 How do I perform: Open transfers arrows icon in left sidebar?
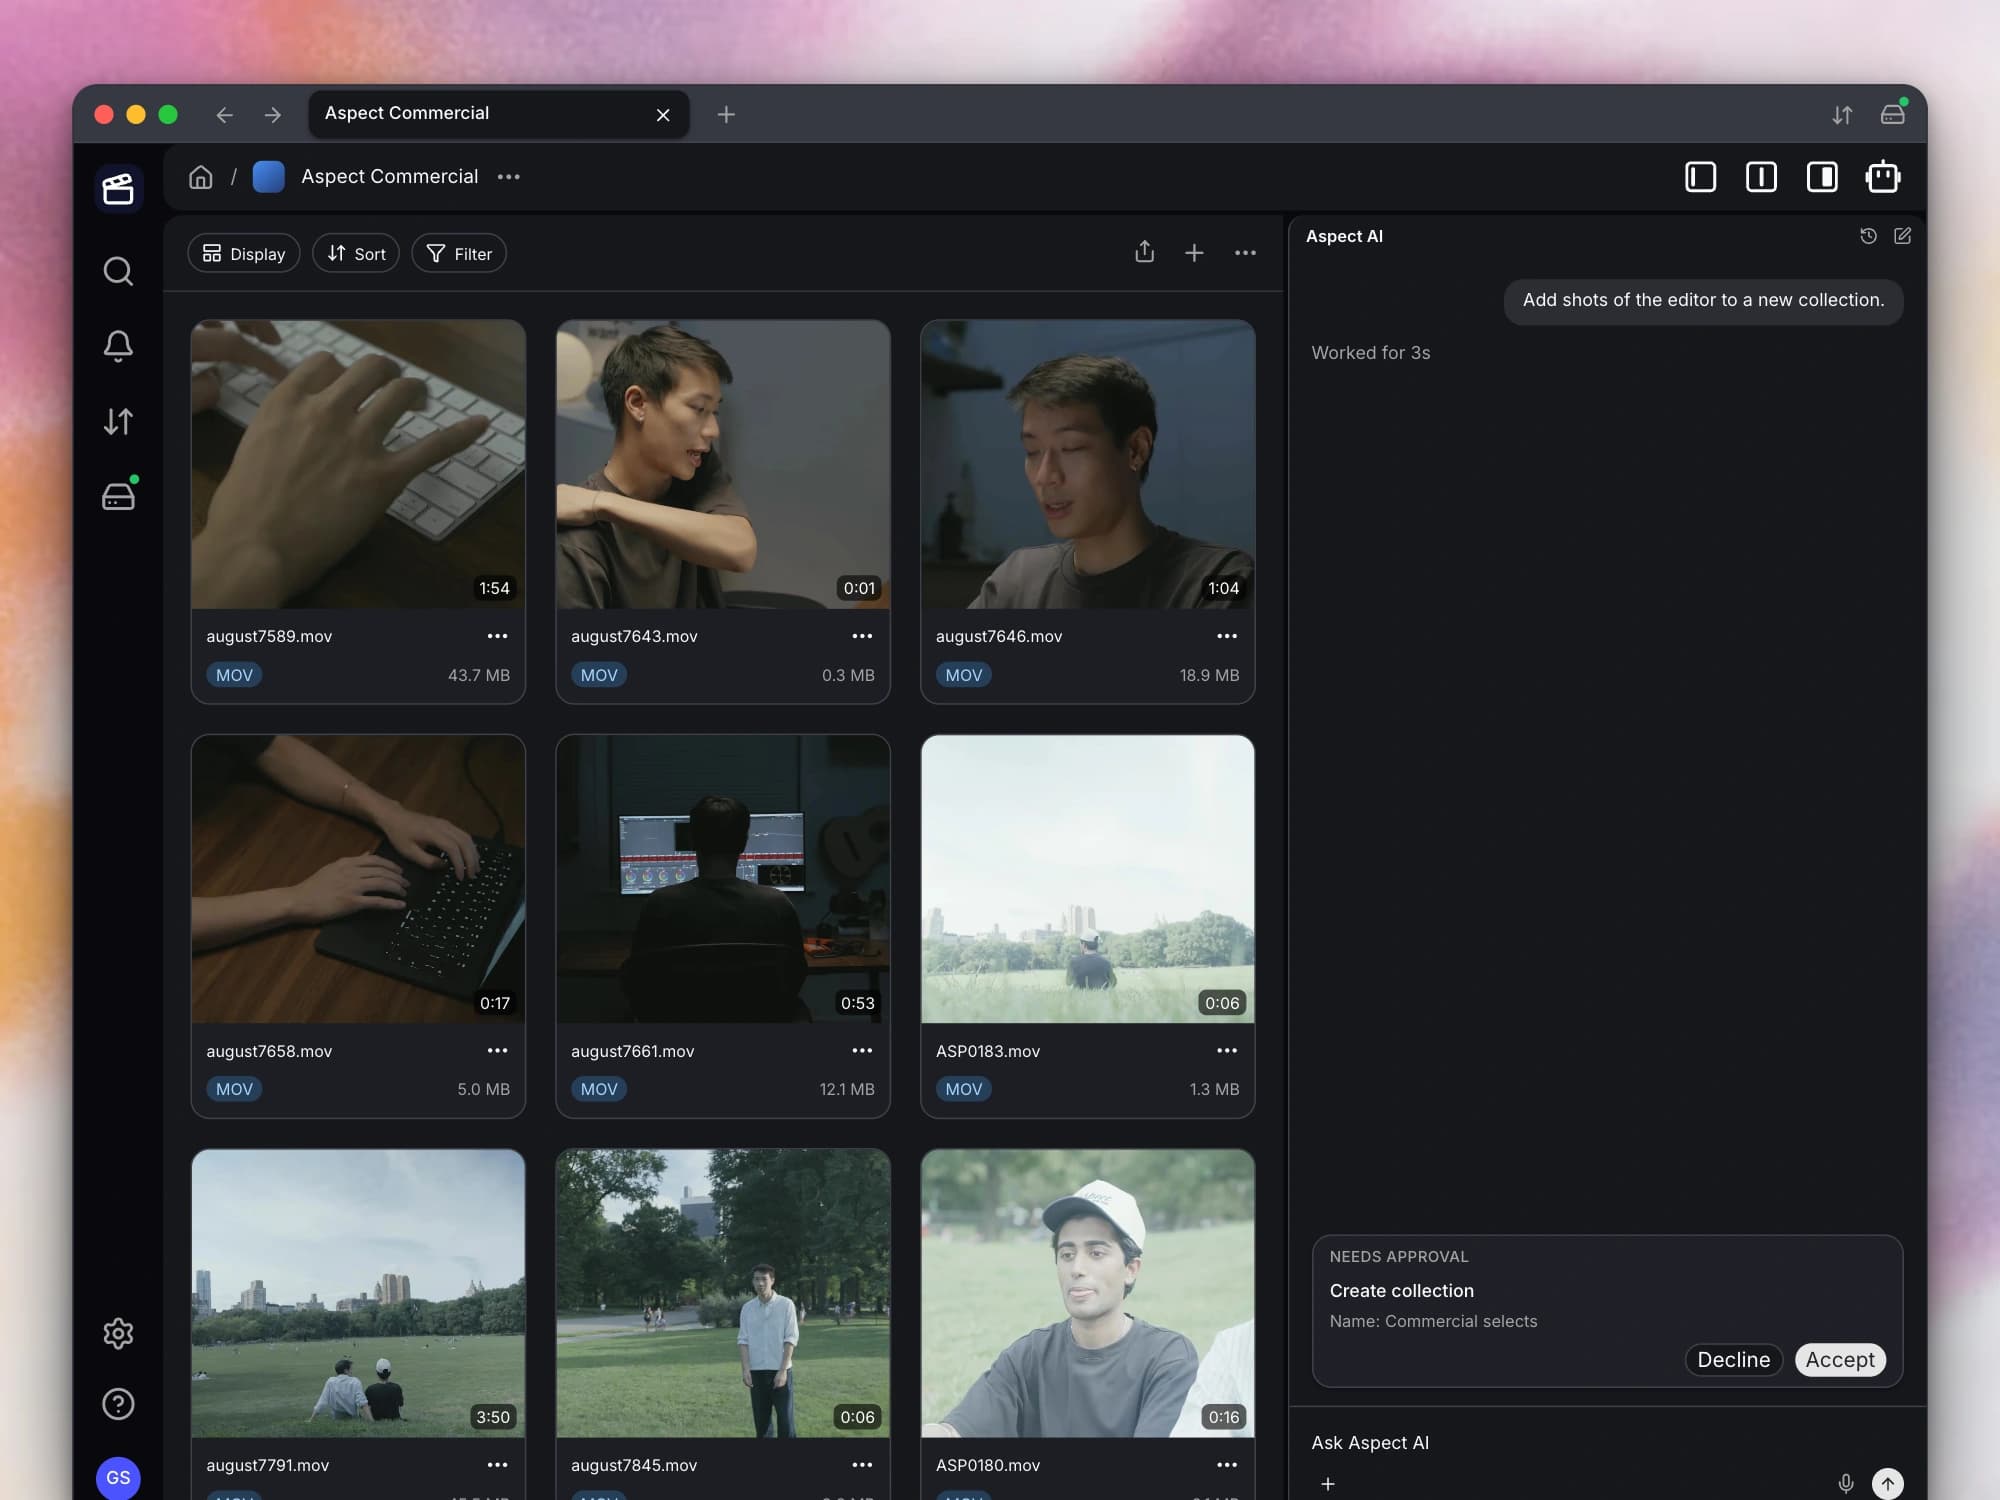coord(118,421)
